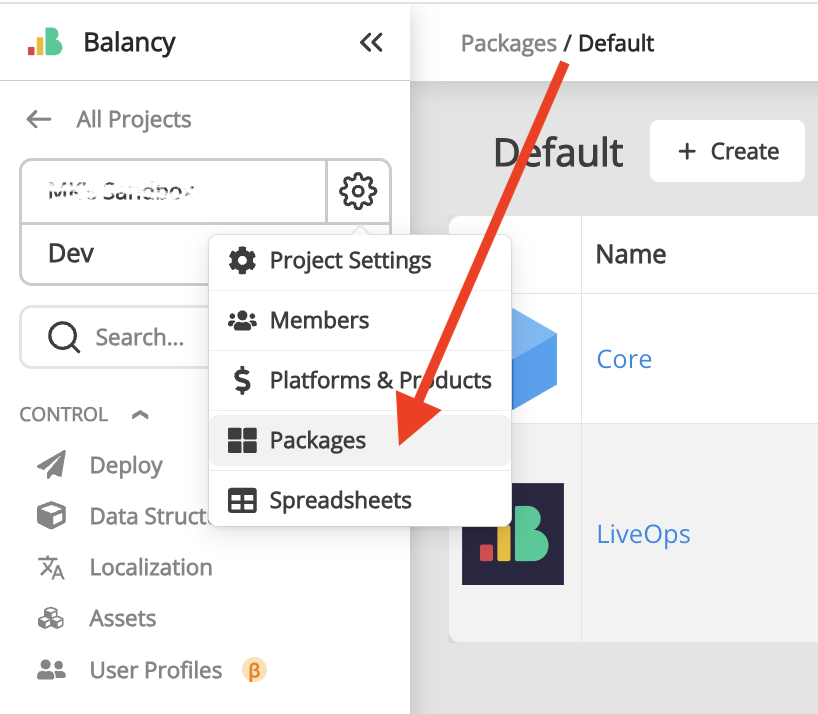
Task: Click the search magnifier icon
Action: coord(64,337)
